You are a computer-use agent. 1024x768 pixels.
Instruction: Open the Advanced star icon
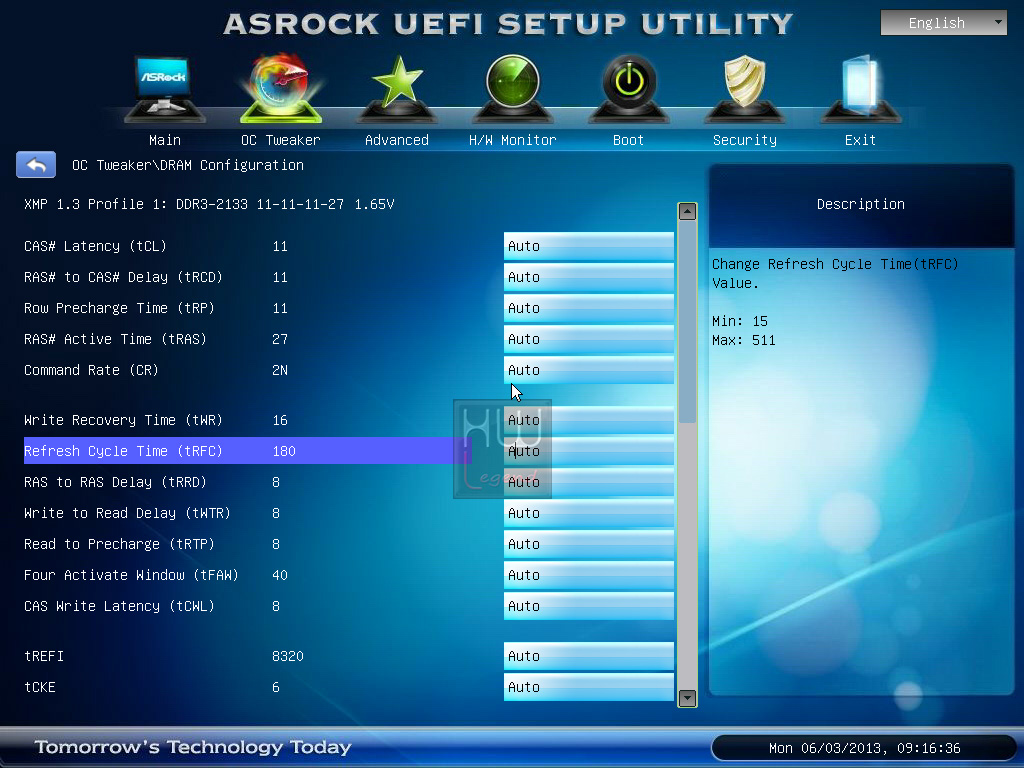pos(396,88)
